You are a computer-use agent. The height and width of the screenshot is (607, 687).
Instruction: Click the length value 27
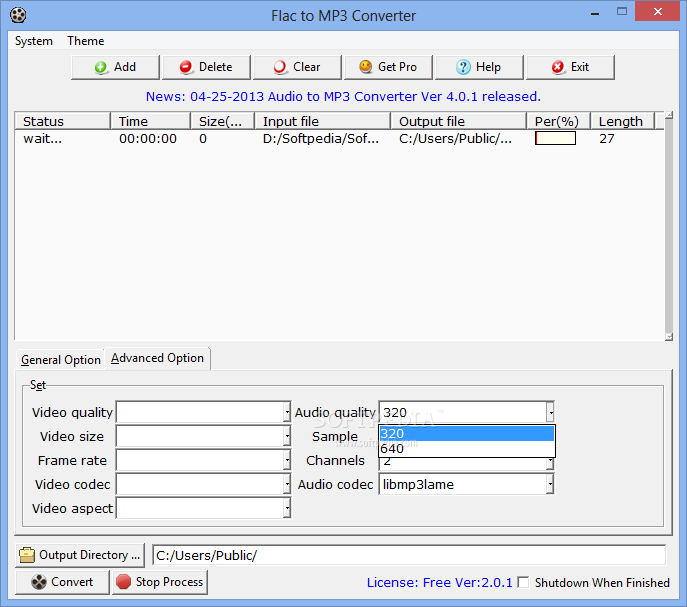pos(607,138)
